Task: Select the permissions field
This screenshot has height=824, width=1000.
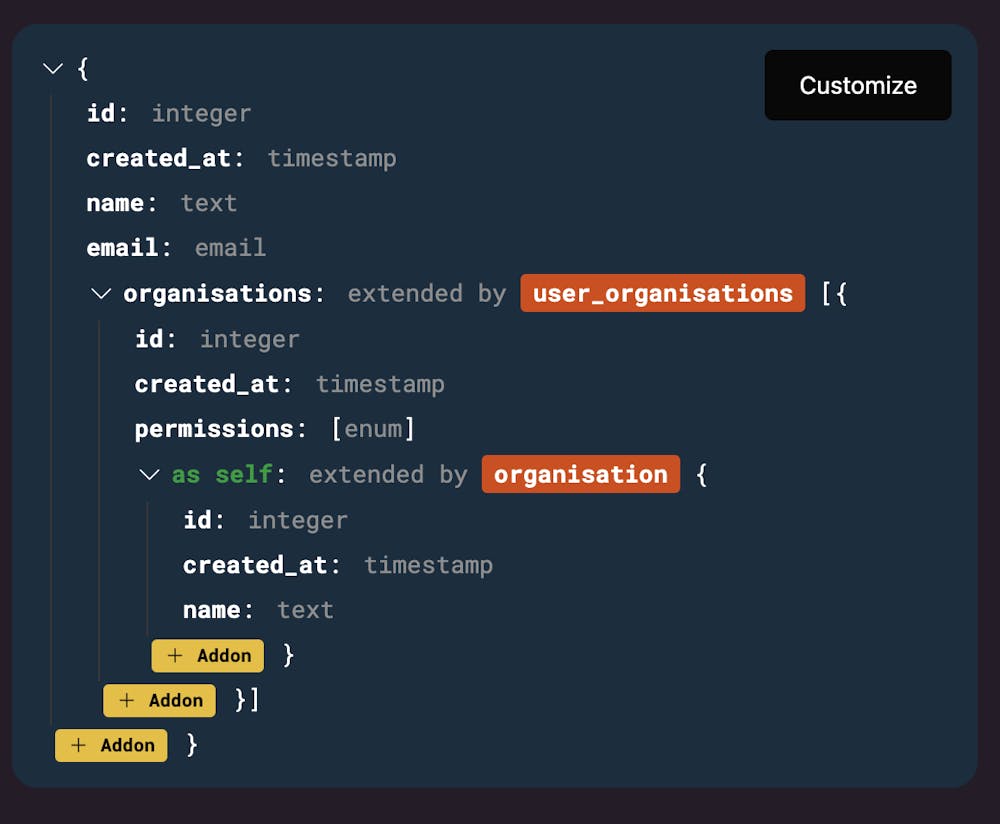Action: click(214, 429)
